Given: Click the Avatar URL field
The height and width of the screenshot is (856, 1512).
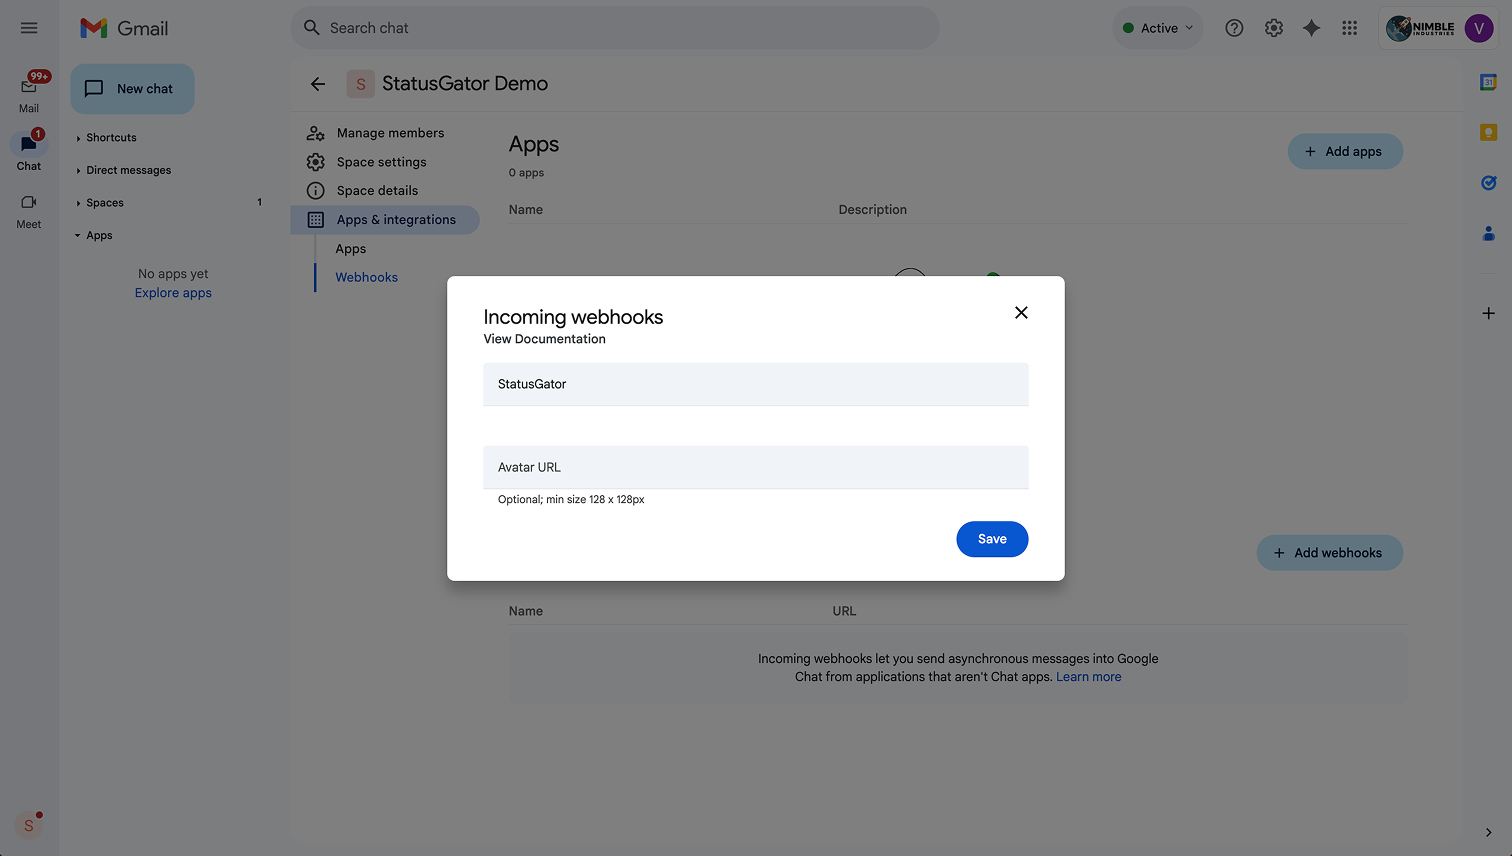Looking at the screenshot, I should [x=755, y=467].
